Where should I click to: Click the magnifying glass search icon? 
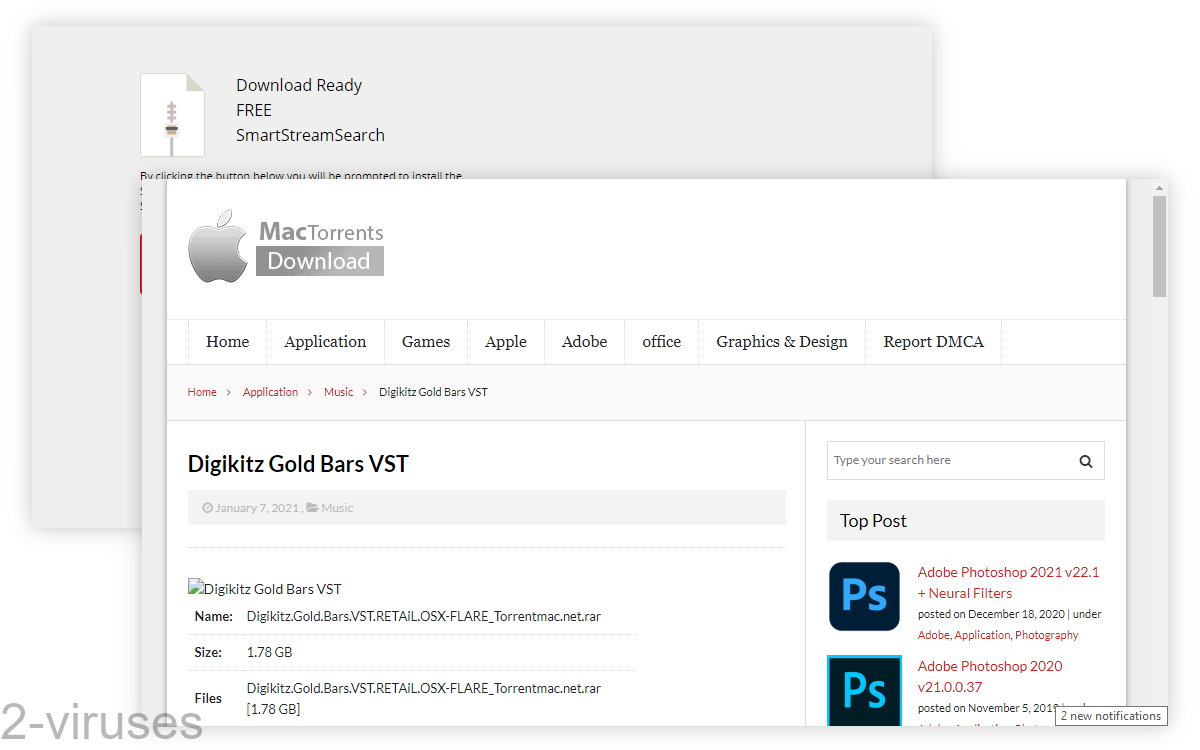coord(1086,461)
